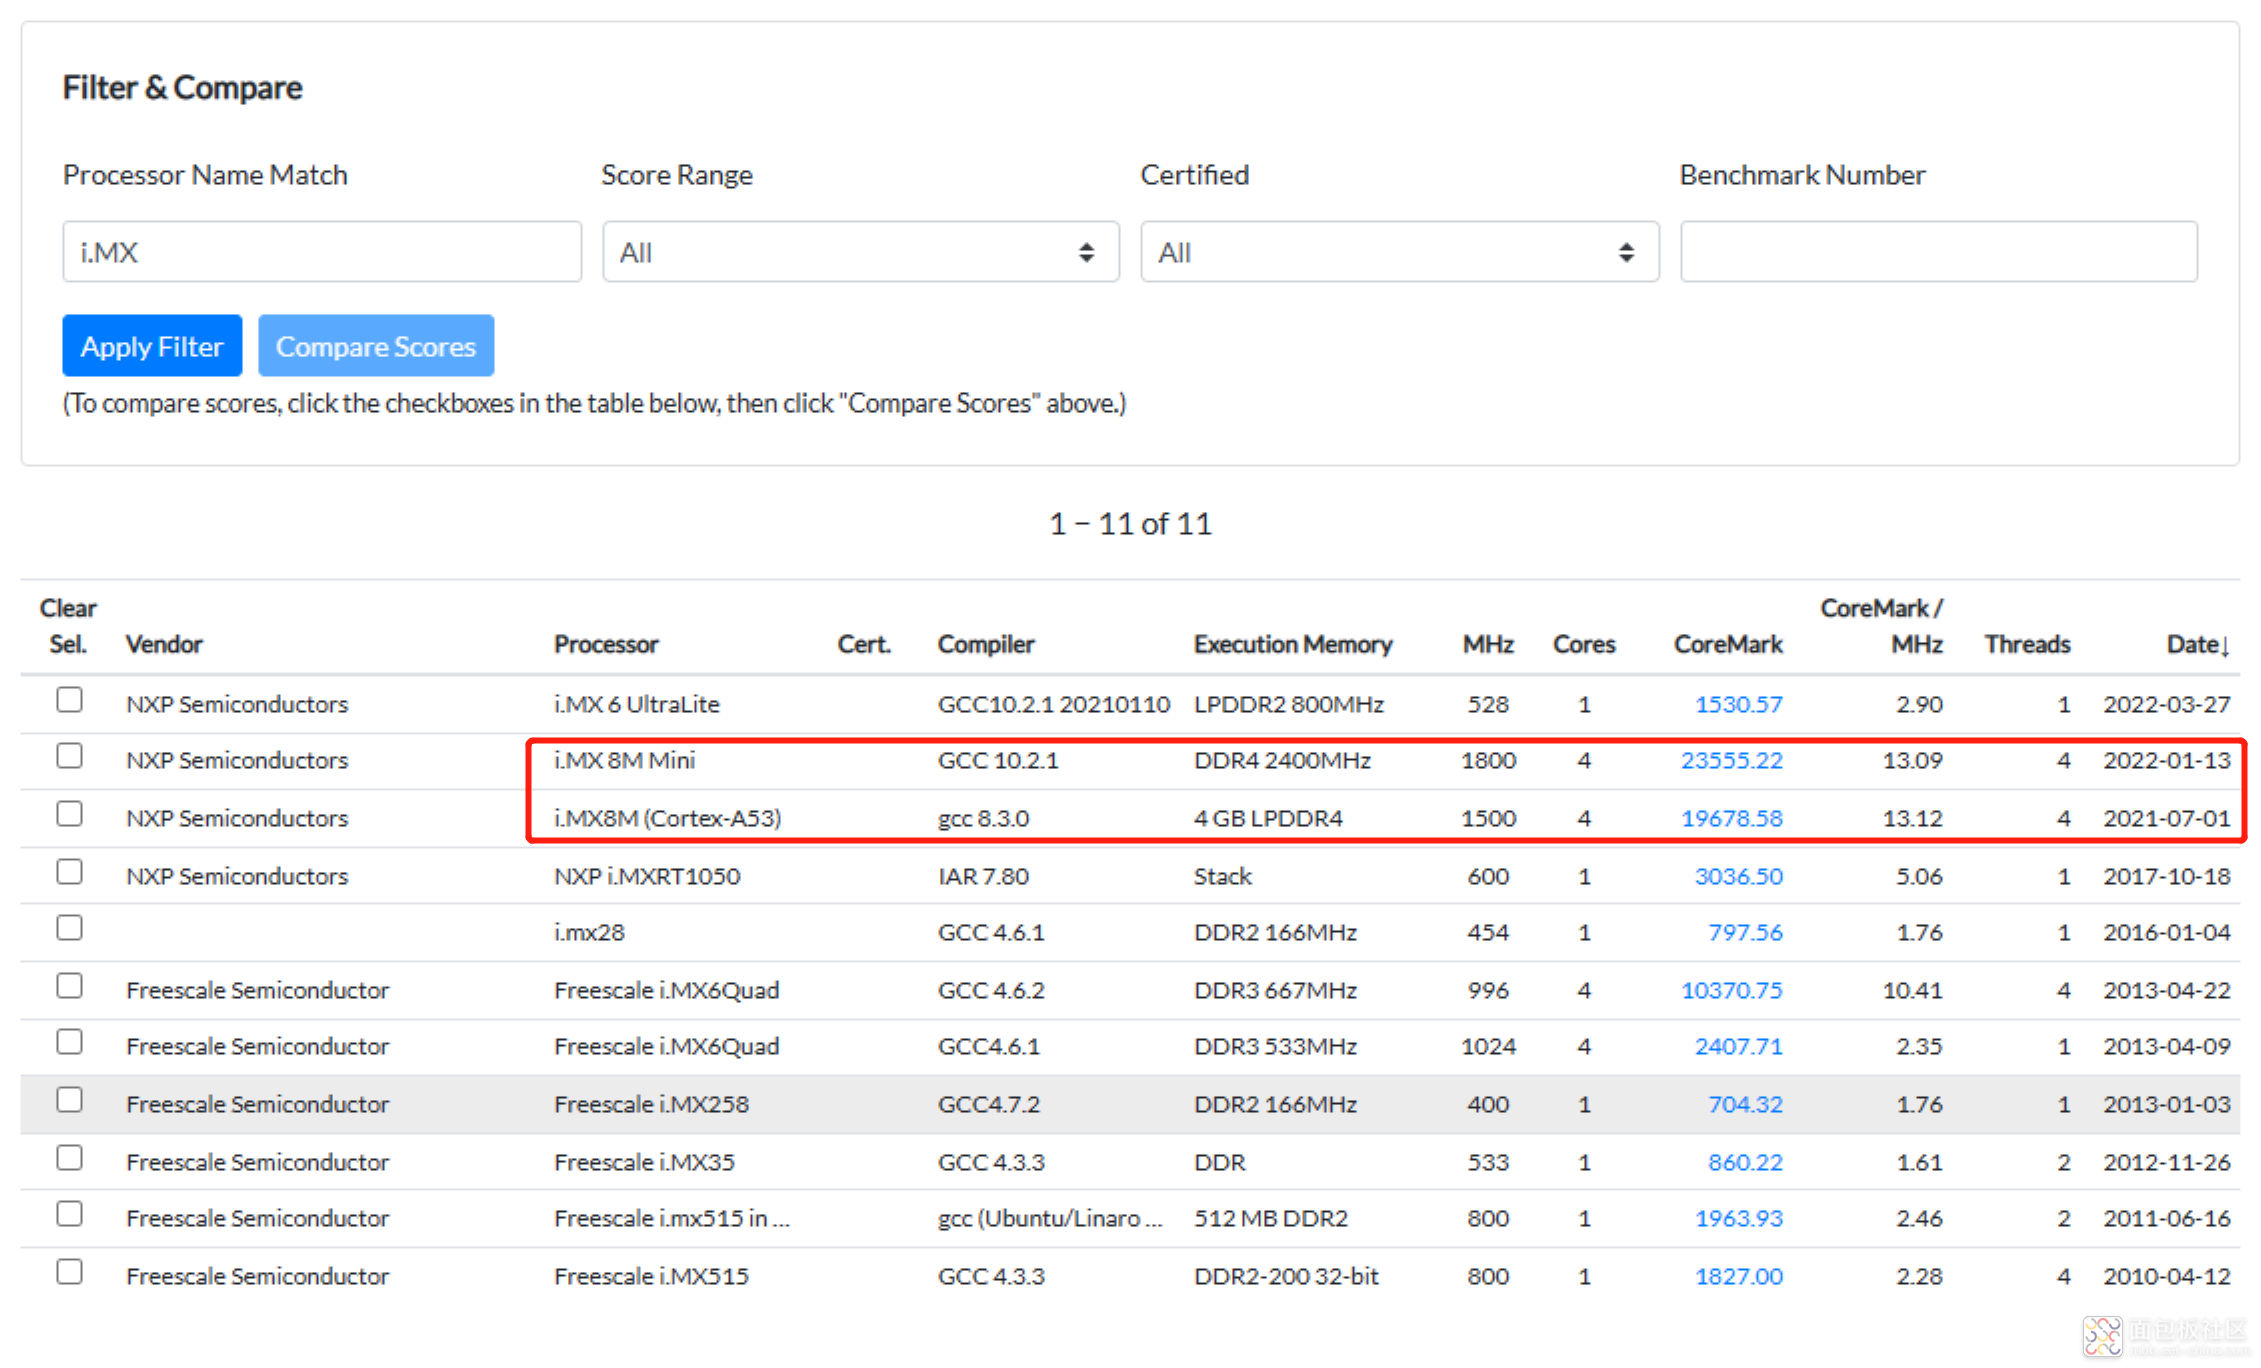
Task: Open the 797.56 CoreMark score link
Action: tap(1745, 932)
